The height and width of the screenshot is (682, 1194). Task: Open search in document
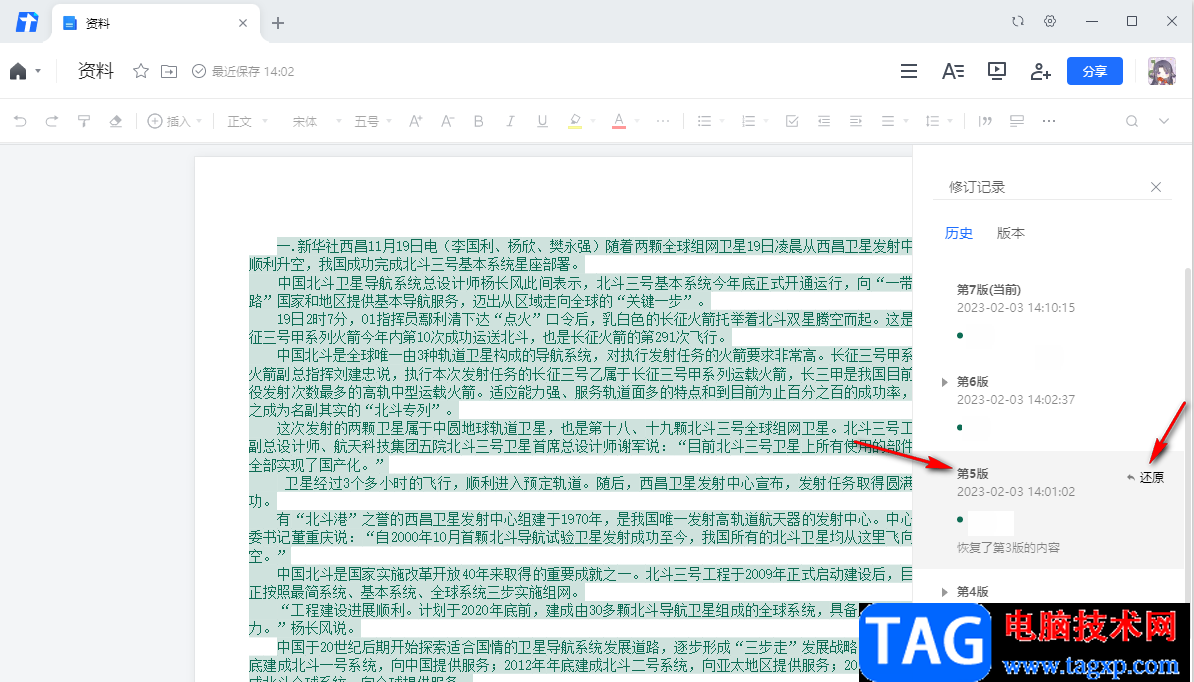click(x=1132, y=121)
